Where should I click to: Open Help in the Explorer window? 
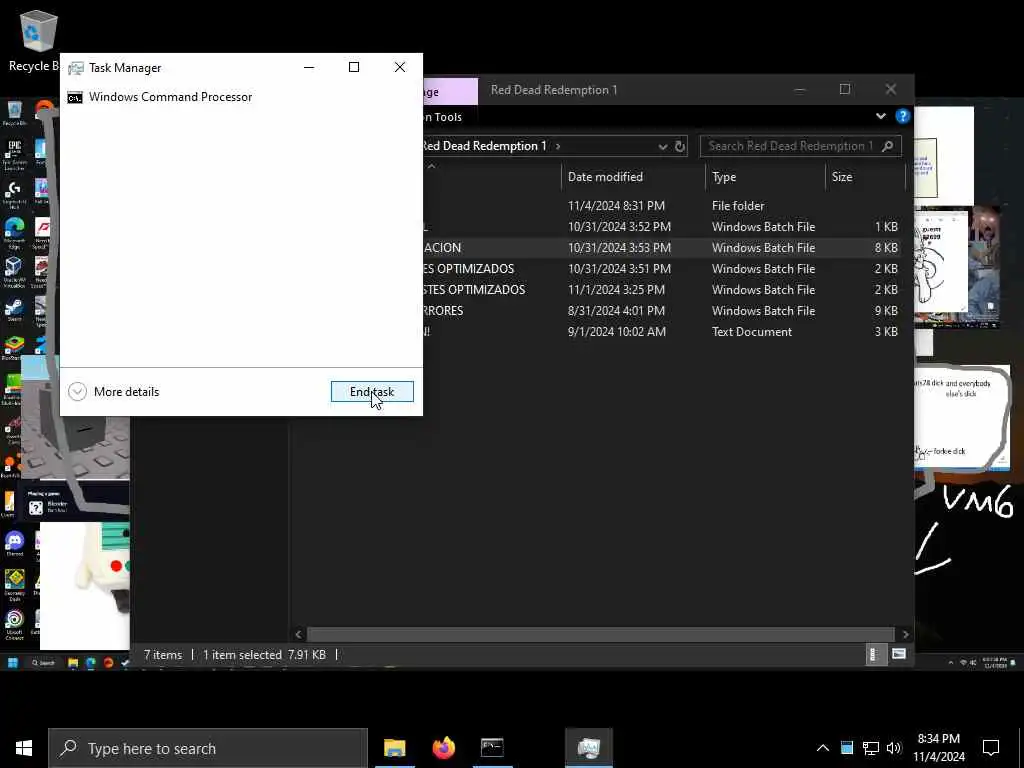tap(903, 116)
